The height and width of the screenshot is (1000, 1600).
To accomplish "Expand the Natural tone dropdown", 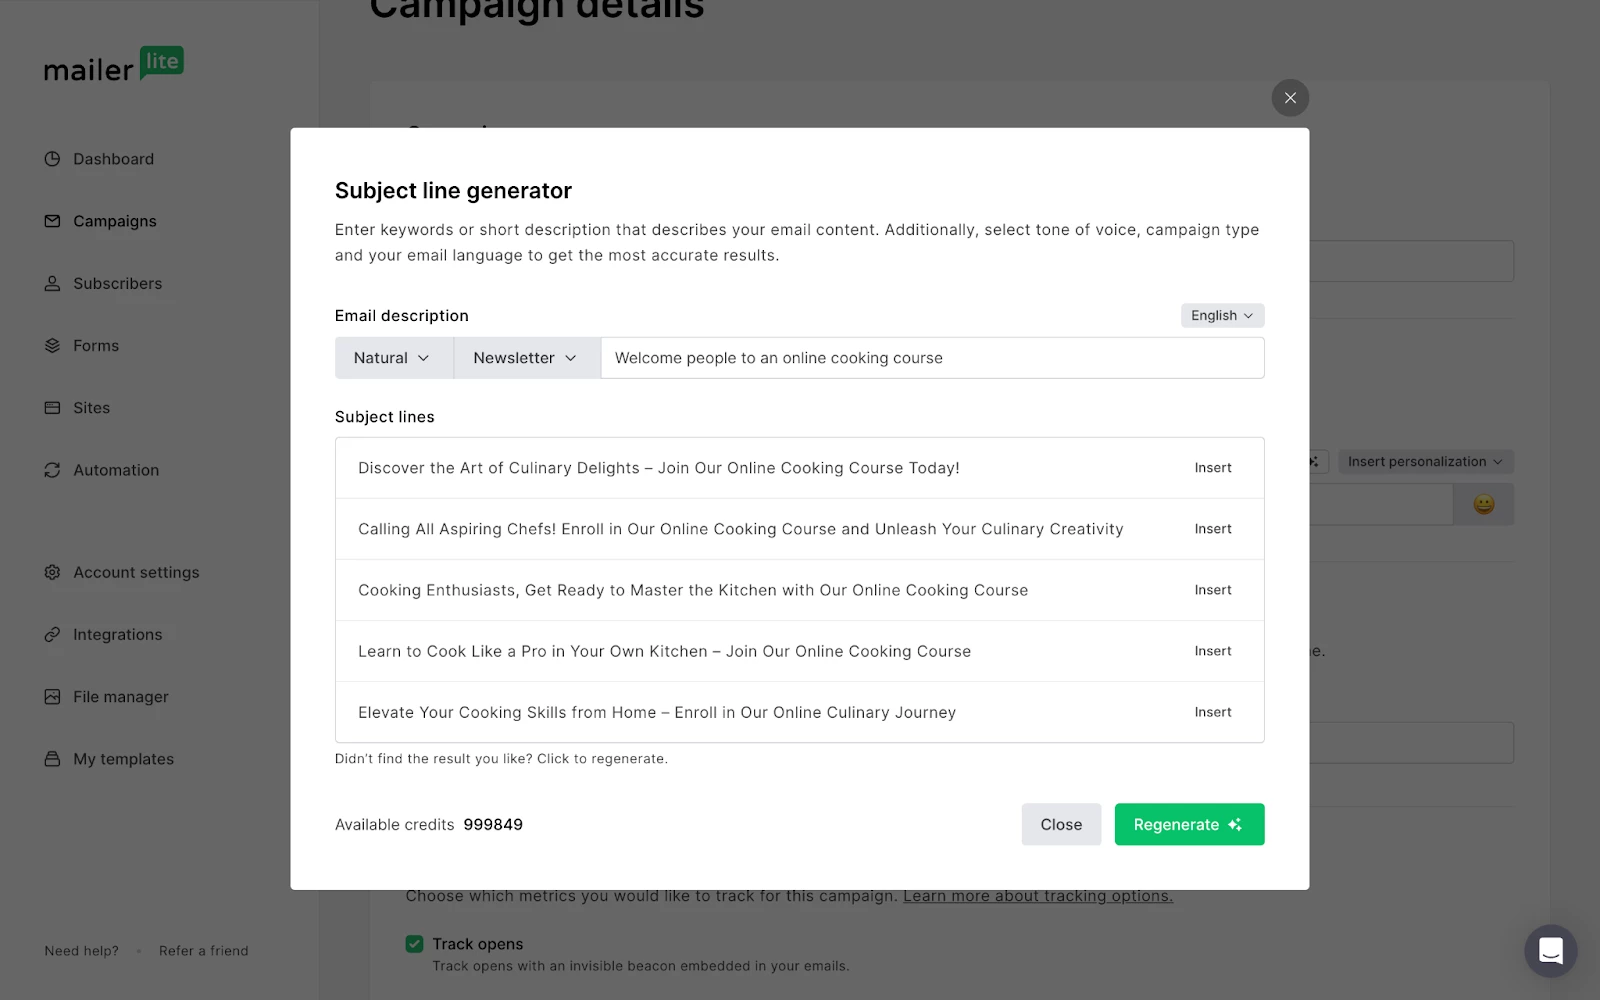I will pos(393,358).
